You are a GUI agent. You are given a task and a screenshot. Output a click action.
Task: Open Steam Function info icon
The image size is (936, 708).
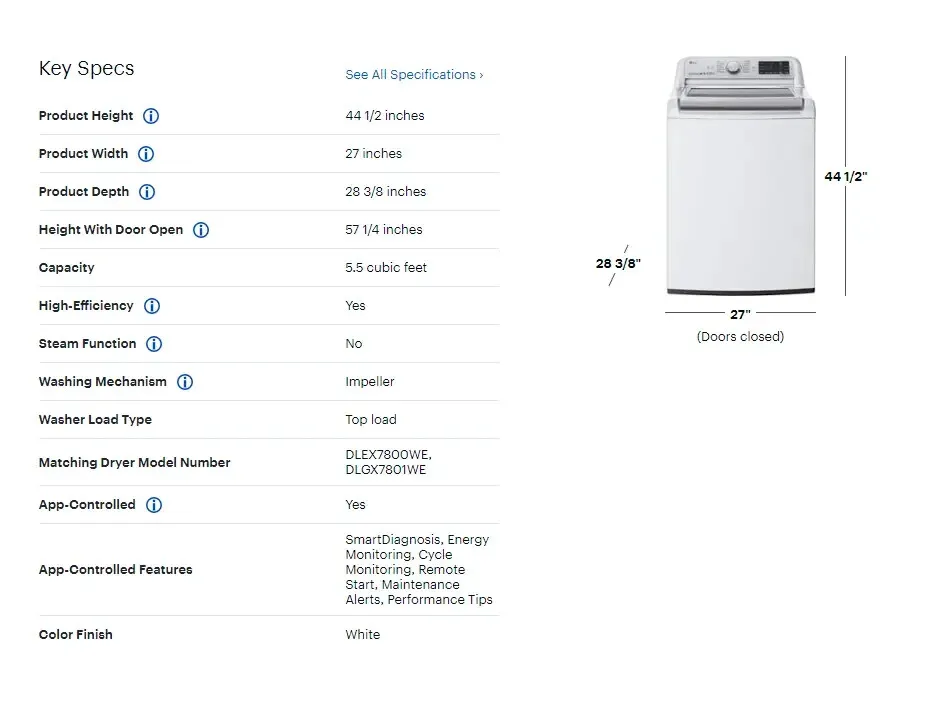[x=154, y=344]
